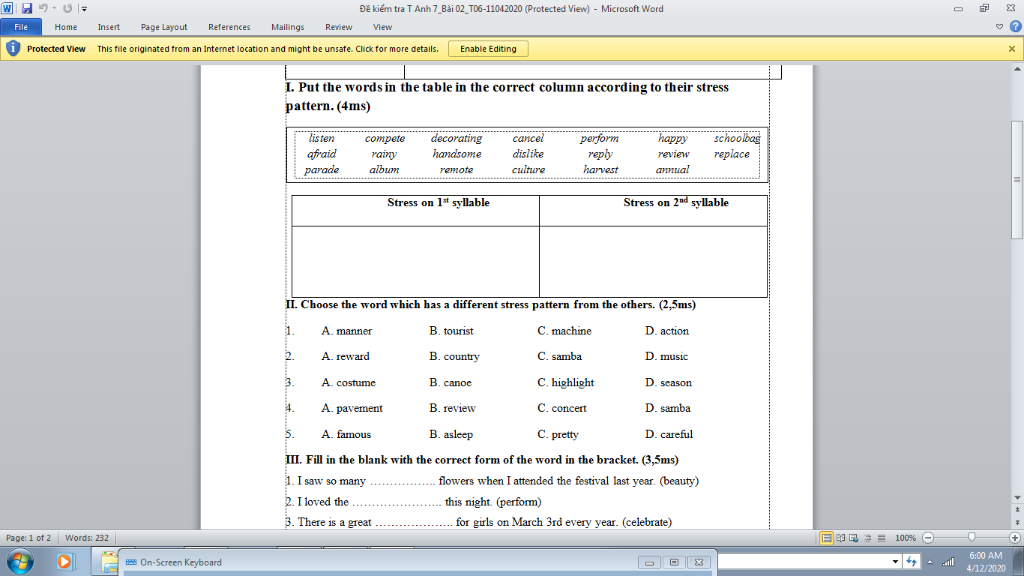The image size is (1024, 576).
Task: Click answer 'C. machine' in question 1
Action: coord(564,331)
